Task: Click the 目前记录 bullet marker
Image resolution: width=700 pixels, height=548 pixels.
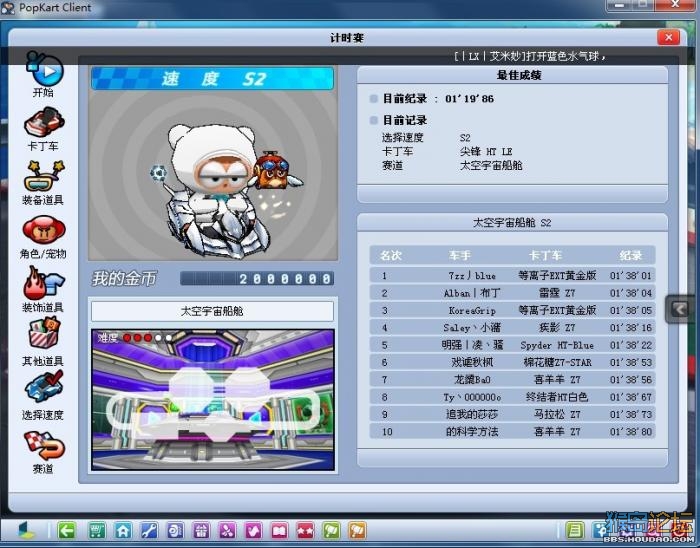Action: click(374, 120)
